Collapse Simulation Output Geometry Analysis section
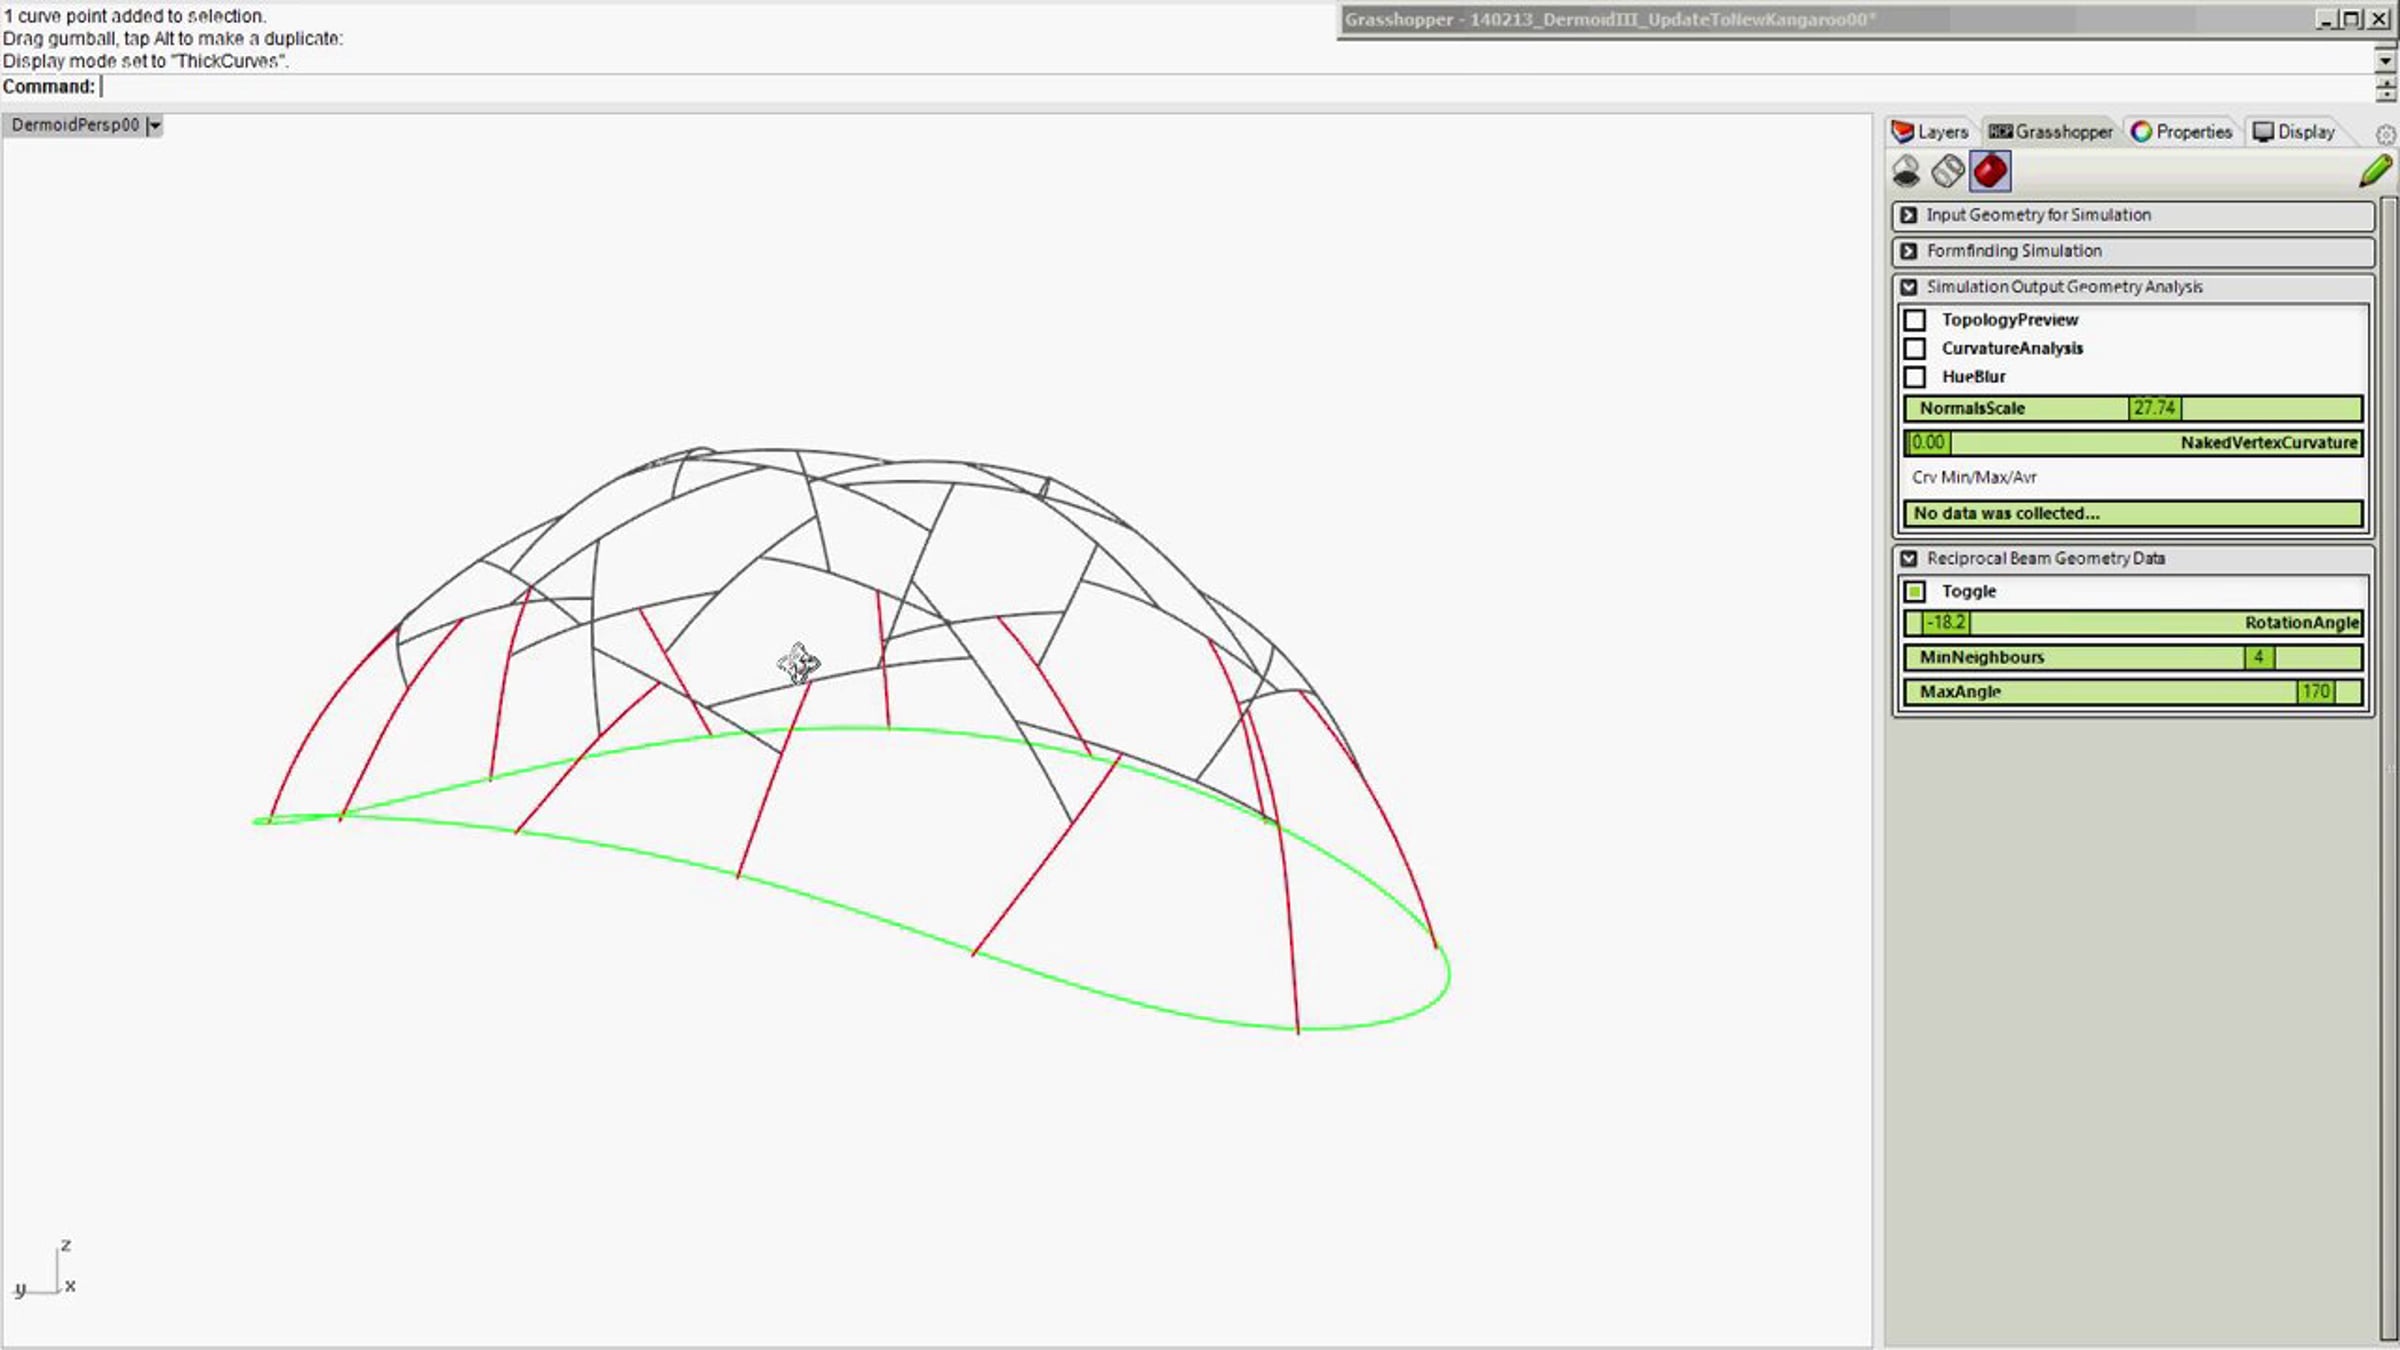Viewport: 2400px width, 1350px height. click(1909, 287)
